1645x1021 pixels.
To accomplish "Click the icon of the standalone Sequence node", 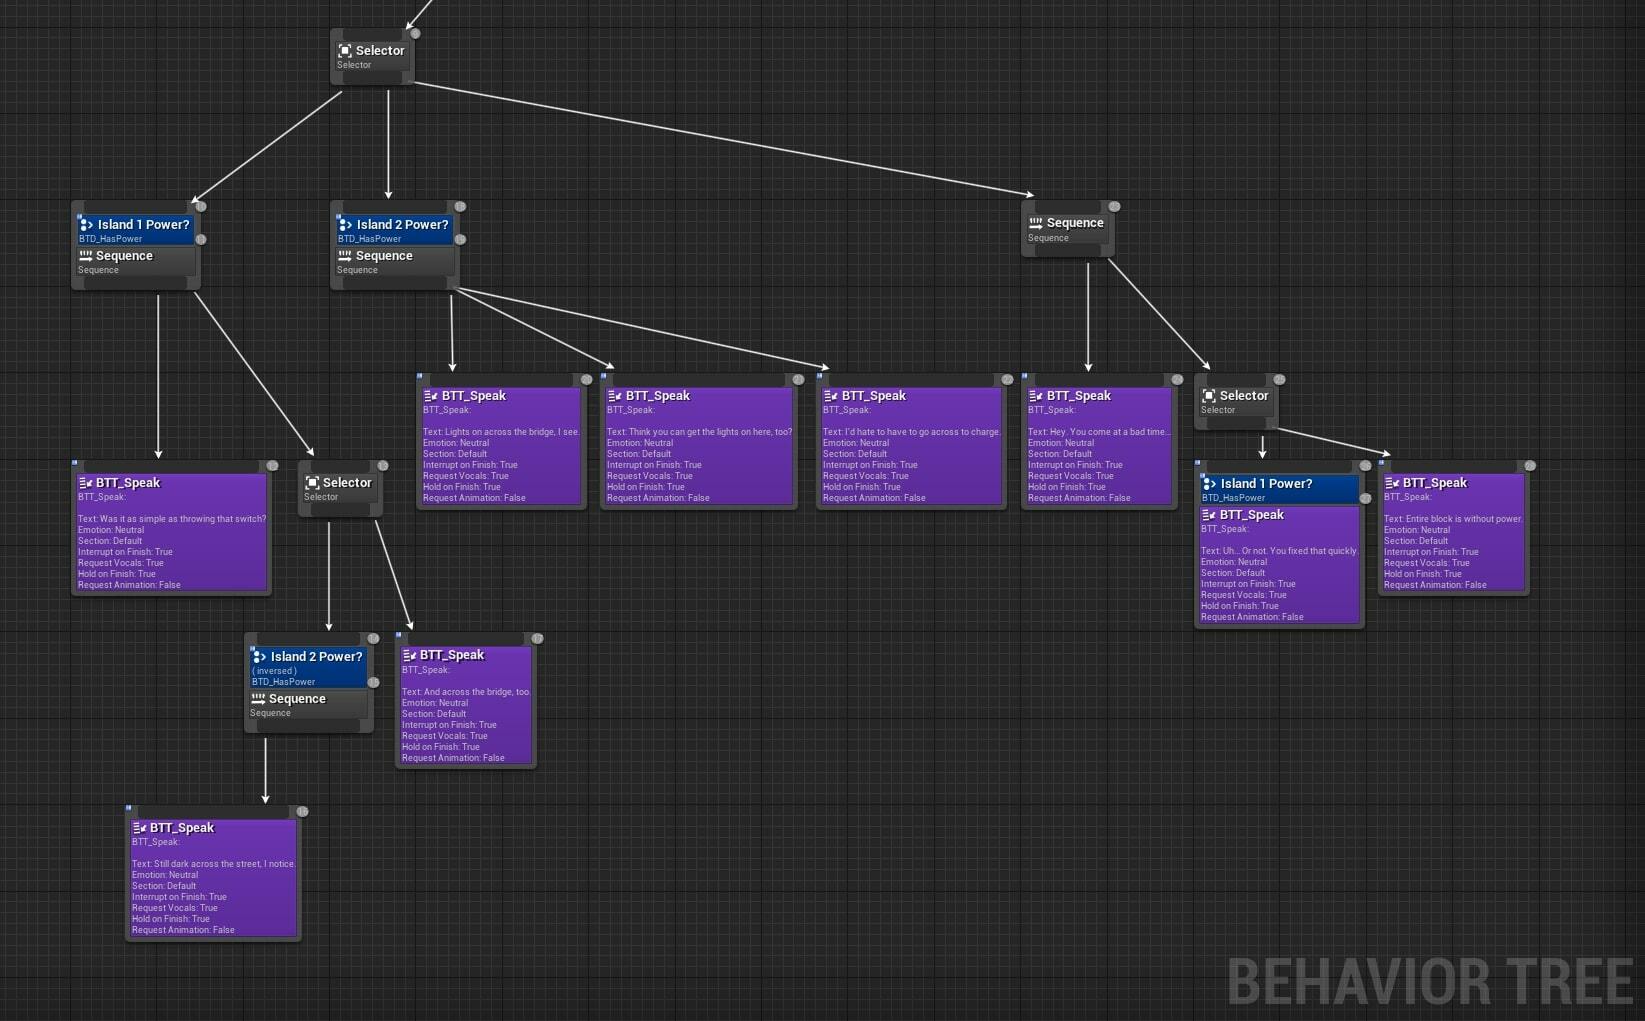I will pos(1036,223).
